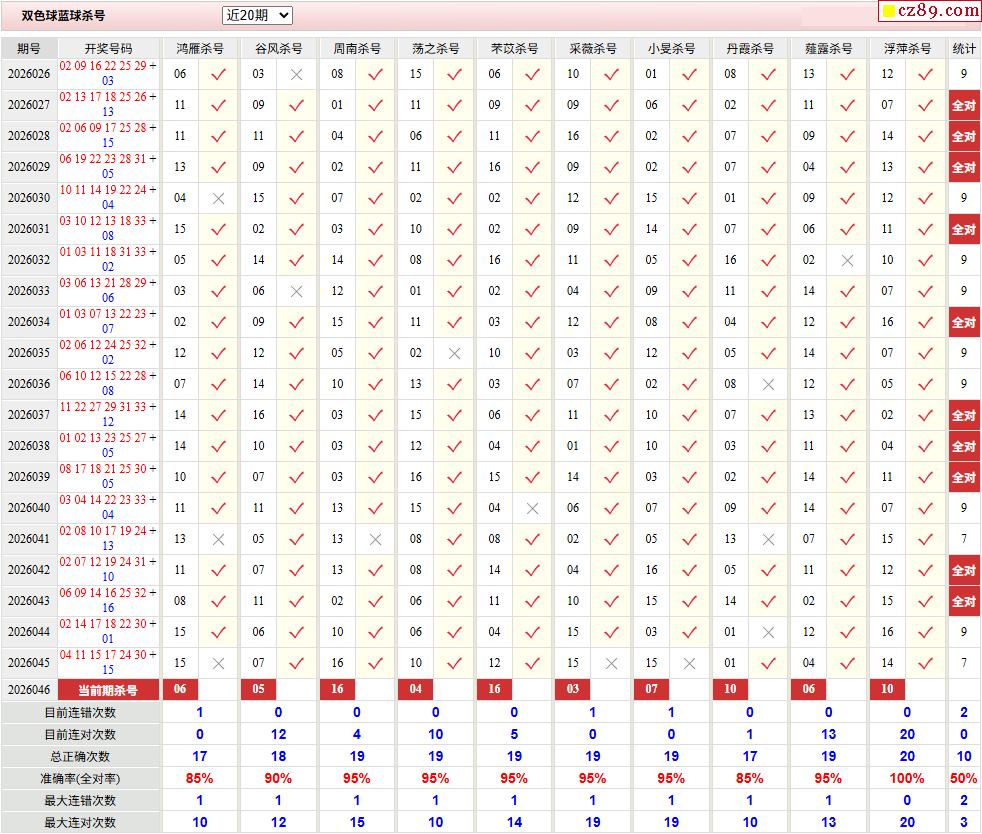The image size is (982, 834).
Task: Click the cross mark for 周南杀号 in row 2026041
Action: tap(375, 539)
